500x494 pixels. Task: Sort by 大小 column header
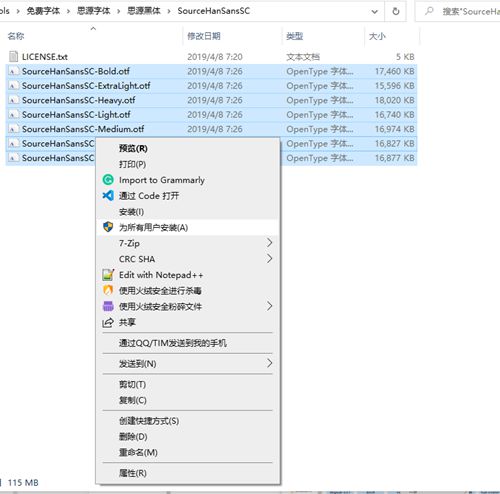tap(377, 36)
